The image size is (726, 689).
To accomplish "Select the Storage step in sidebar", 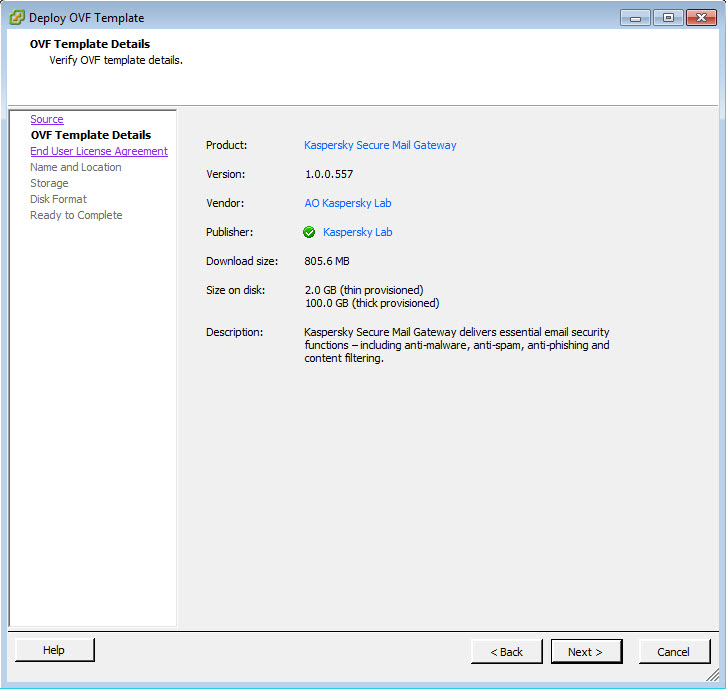I will point(50,183).
